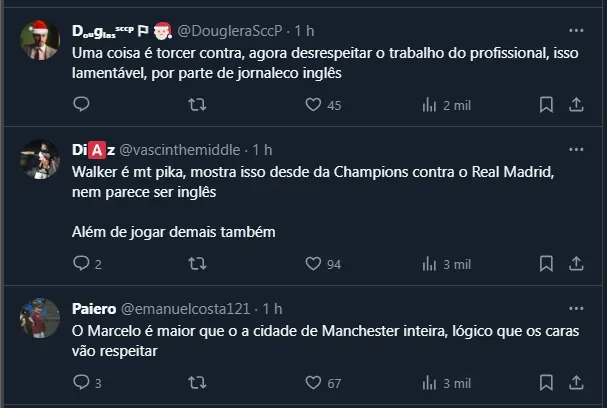Like Paiero's tweet with 67 likes

coord(313,382)
